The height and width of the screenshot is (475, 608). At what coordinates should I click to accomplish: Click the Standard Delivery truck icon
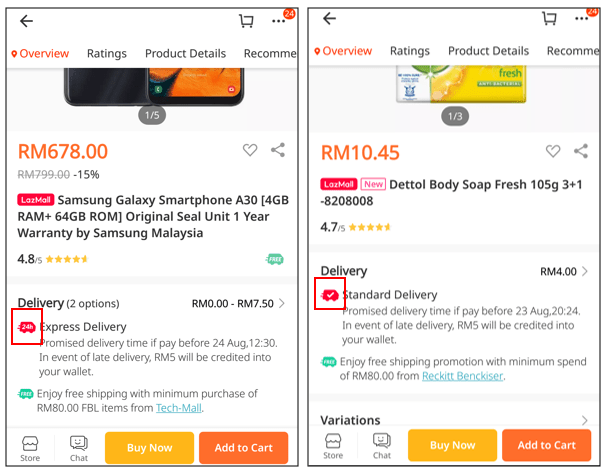330,295
